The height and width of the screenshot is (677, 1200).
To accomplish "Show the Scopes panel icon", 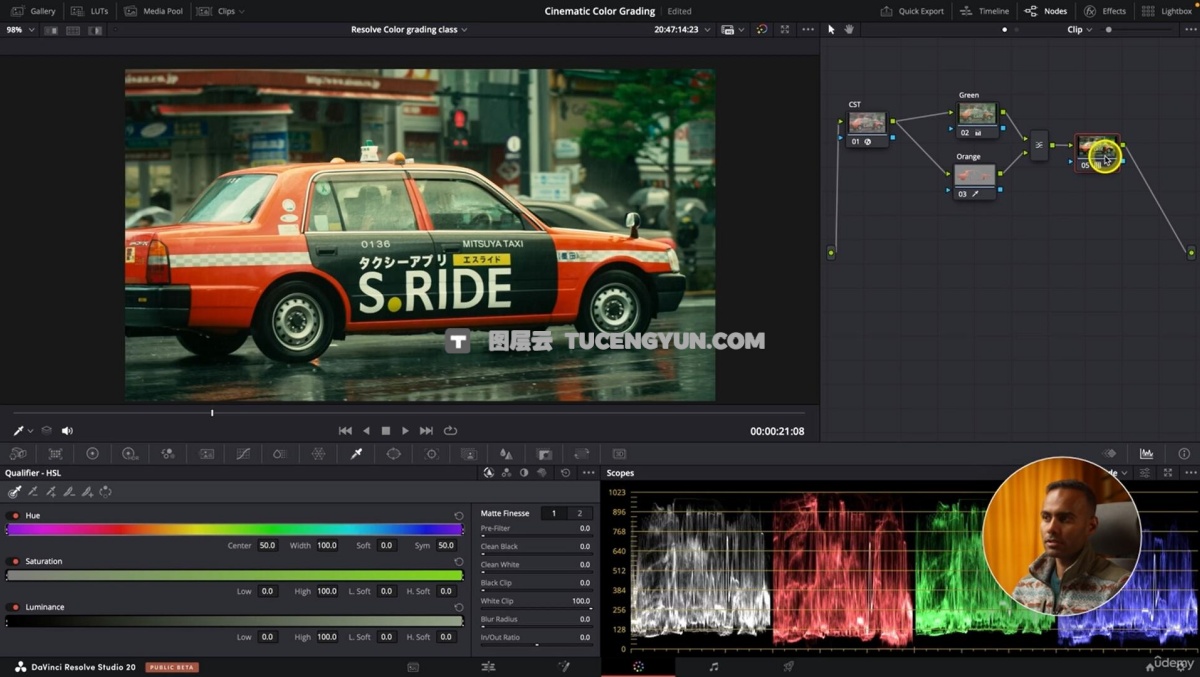I will coord(1146,454).
